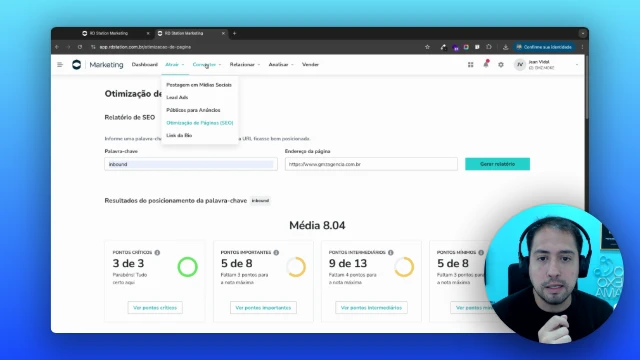Click Pontos Intermediários progress ring
This screenshot has width=640, height=360.
[404, 267]
